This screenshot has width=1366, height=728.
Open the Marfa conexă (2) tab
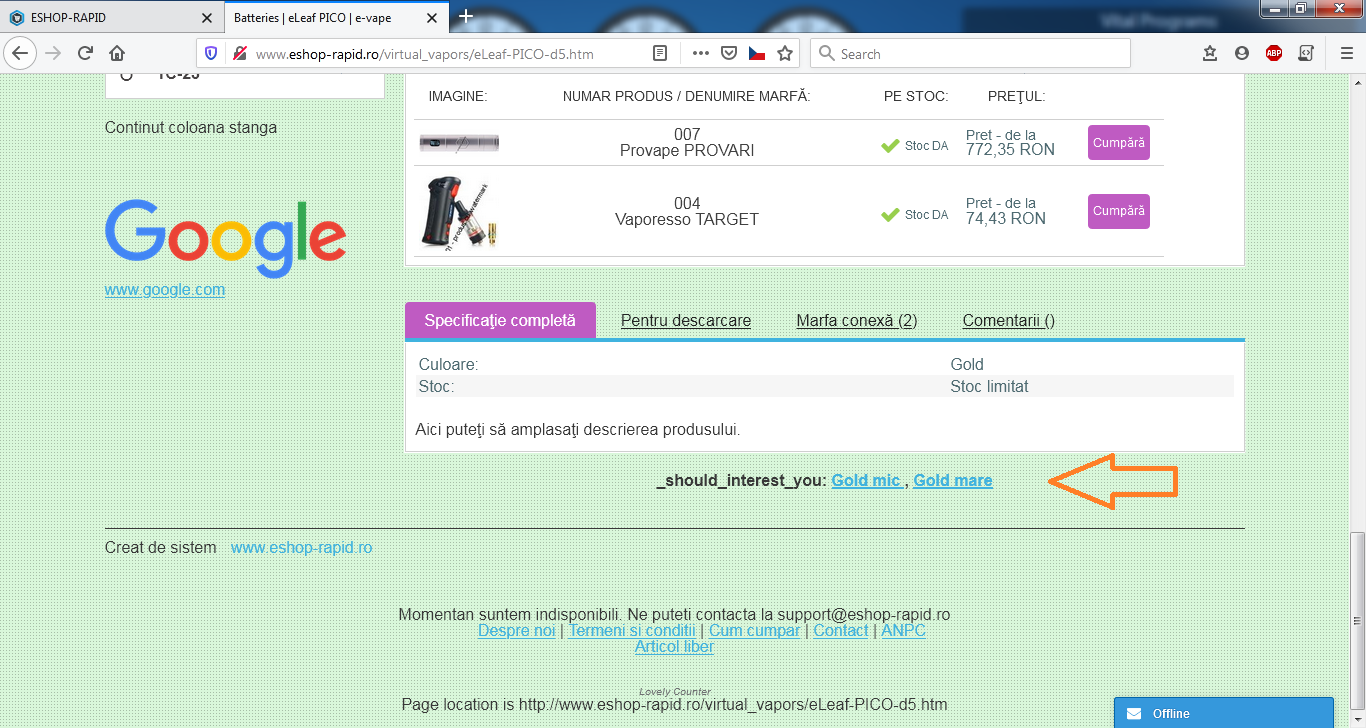click(x=857, y=321)
